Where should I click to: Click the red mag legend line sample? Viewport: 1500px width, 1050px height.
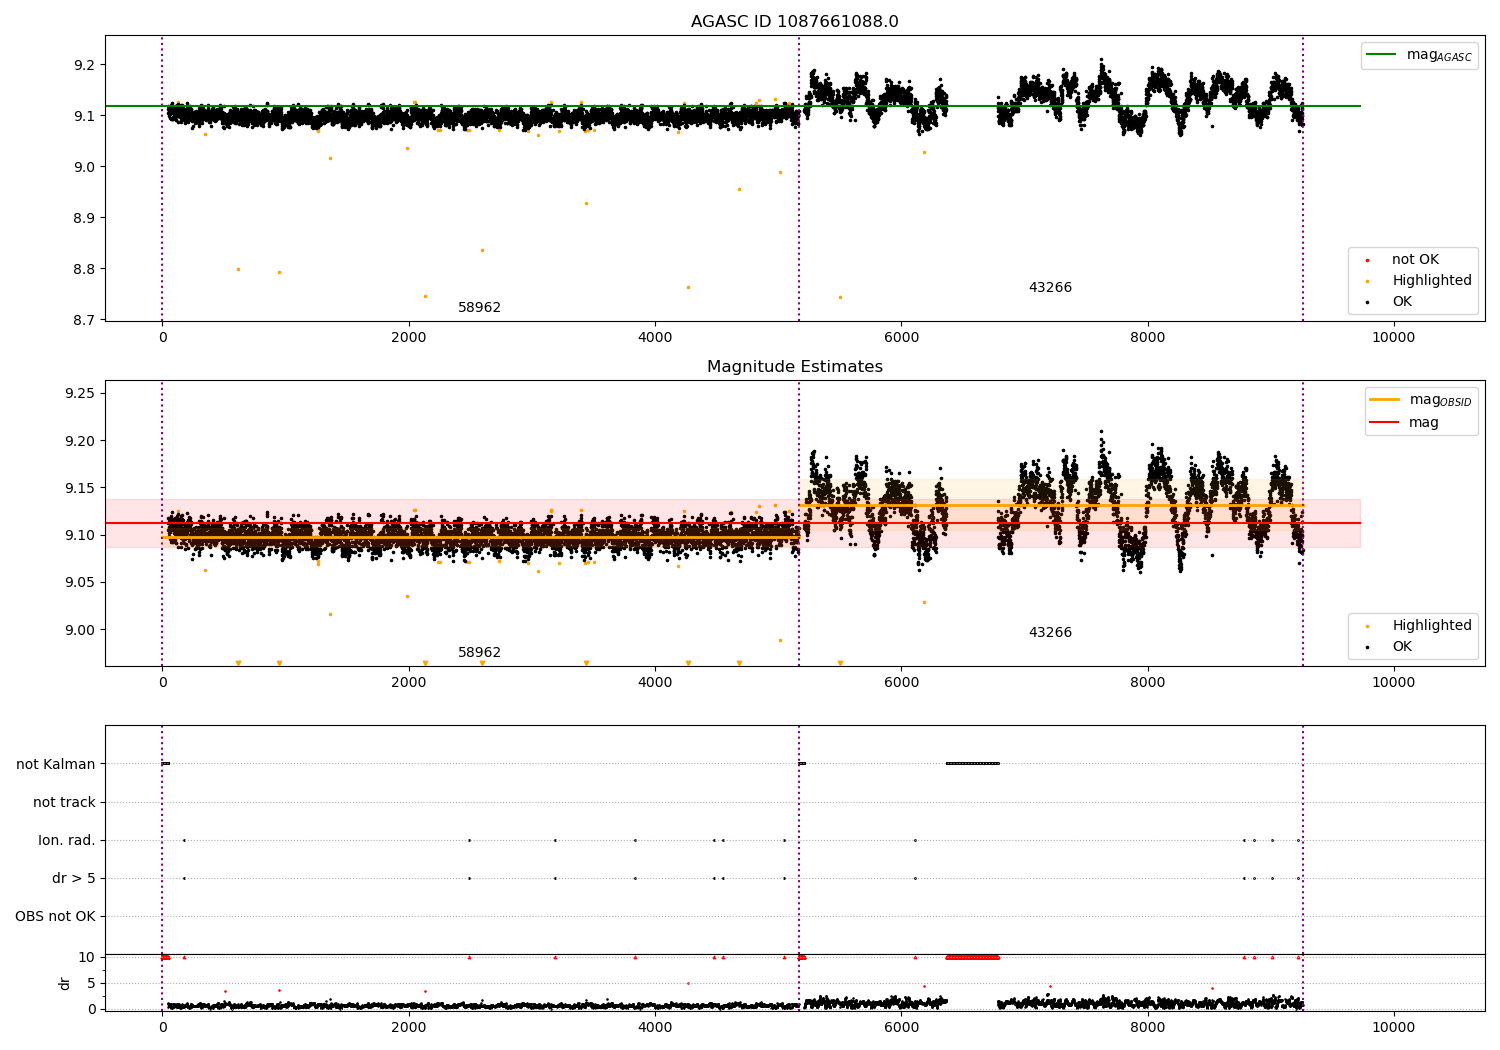point(1385,423)
